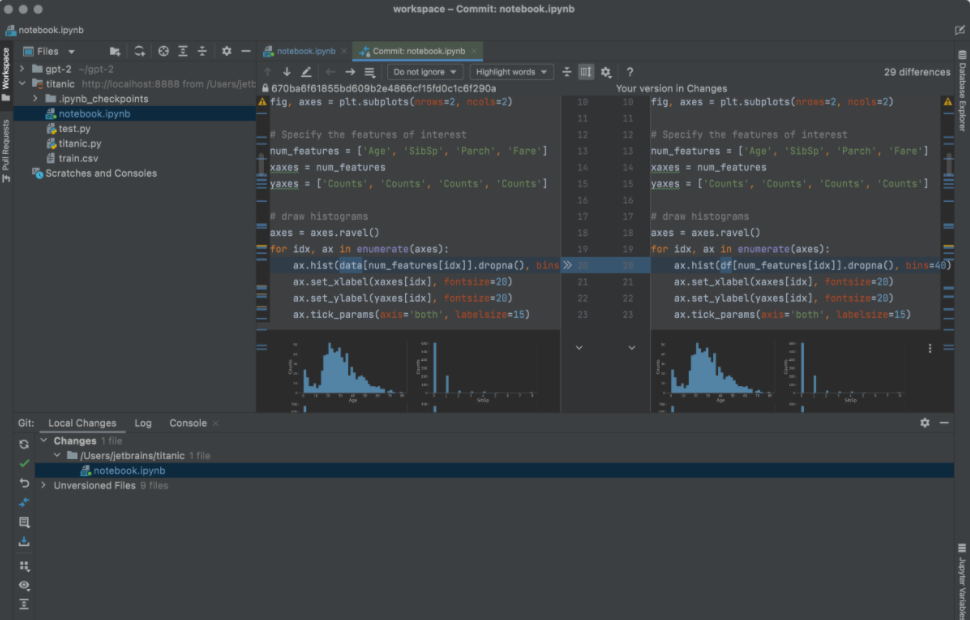Click the Rollback icon in Git panel

coord(24,483)
